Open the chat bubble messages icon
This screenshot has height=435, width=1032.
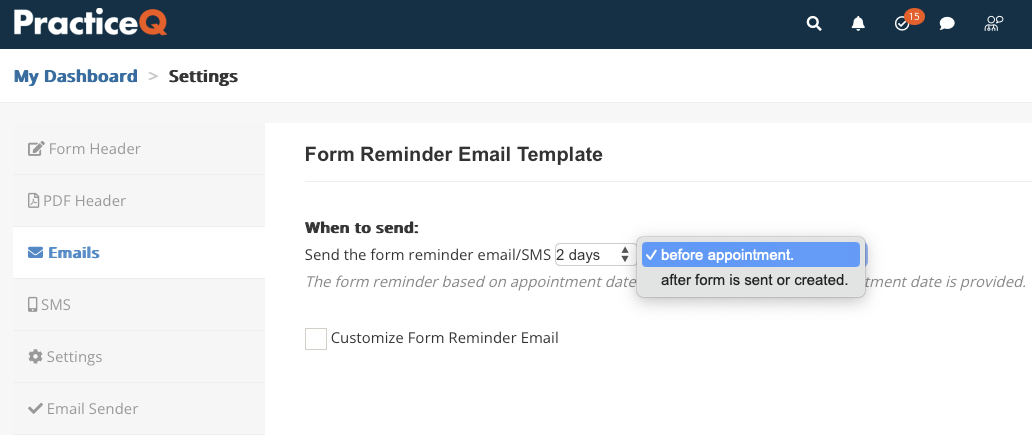[947, 24]
